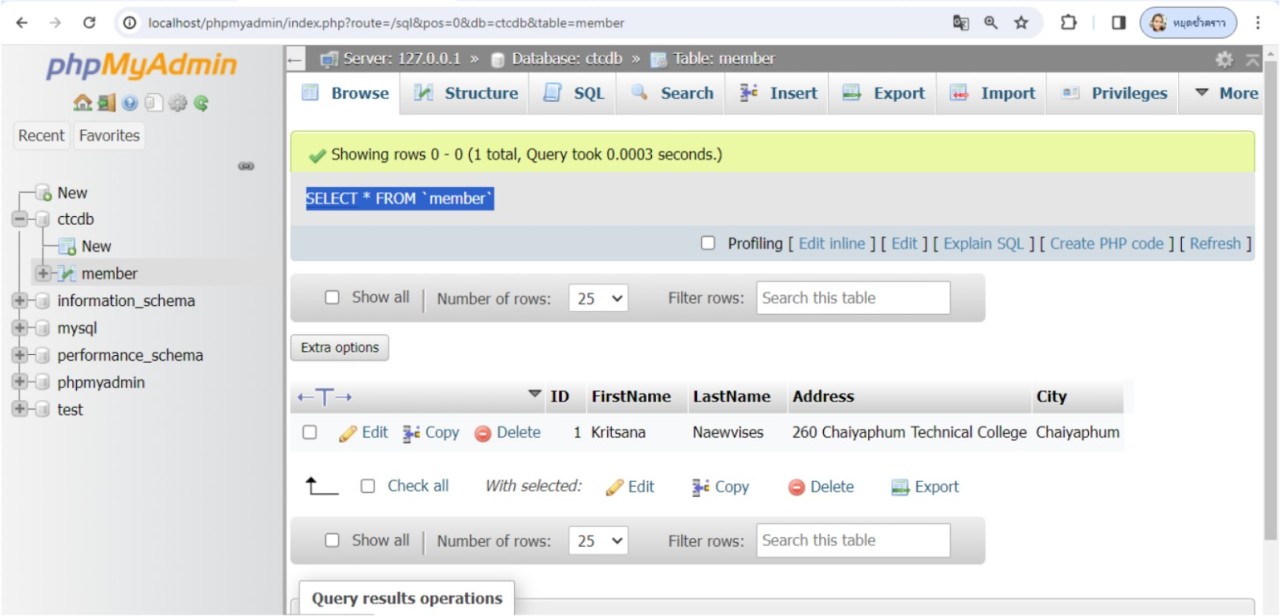Open the upper Number of rows dropdown
Viewport: 1280px width, 616px height.
[x=598, y=298]
